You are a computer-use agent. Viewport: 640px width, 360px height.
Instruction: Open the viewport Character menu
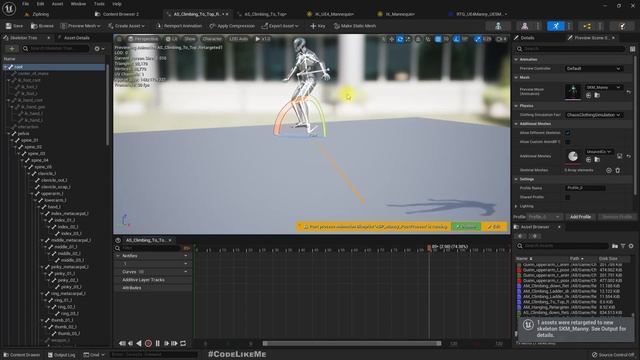tap(212, 39)
